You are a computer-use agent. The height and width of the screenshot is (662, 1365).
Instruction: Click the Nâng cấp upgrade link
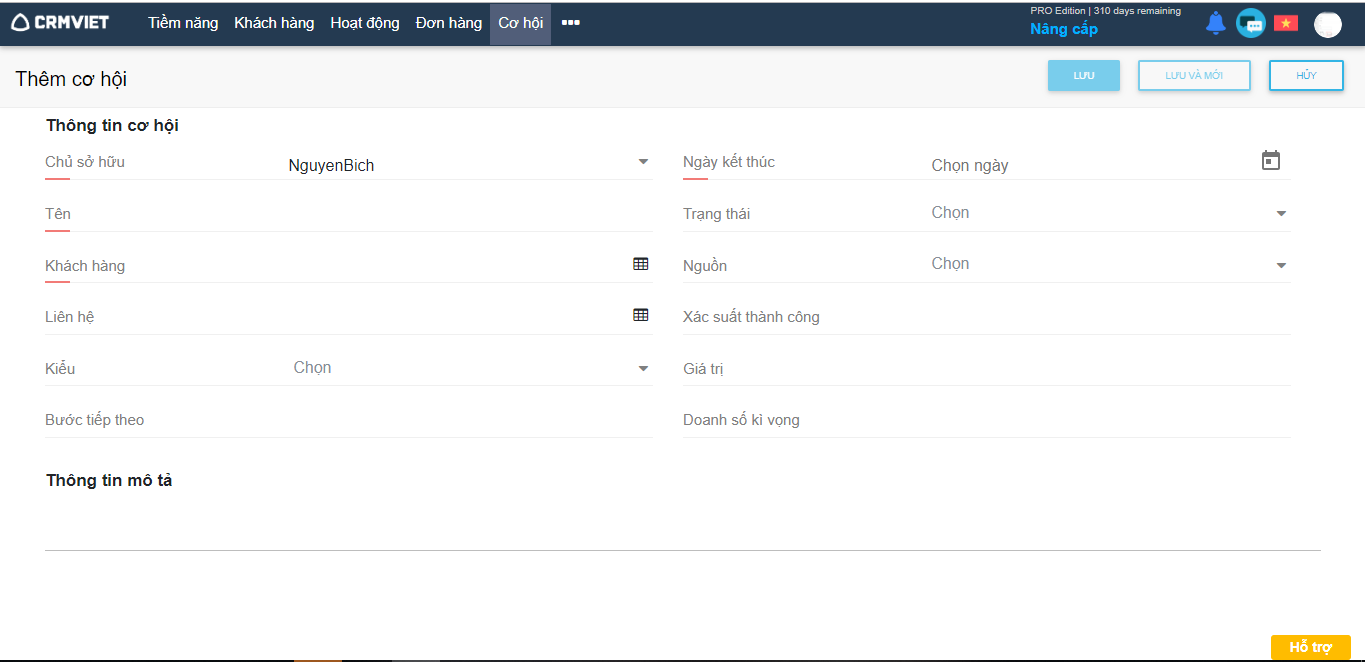tap(1064, 29)
